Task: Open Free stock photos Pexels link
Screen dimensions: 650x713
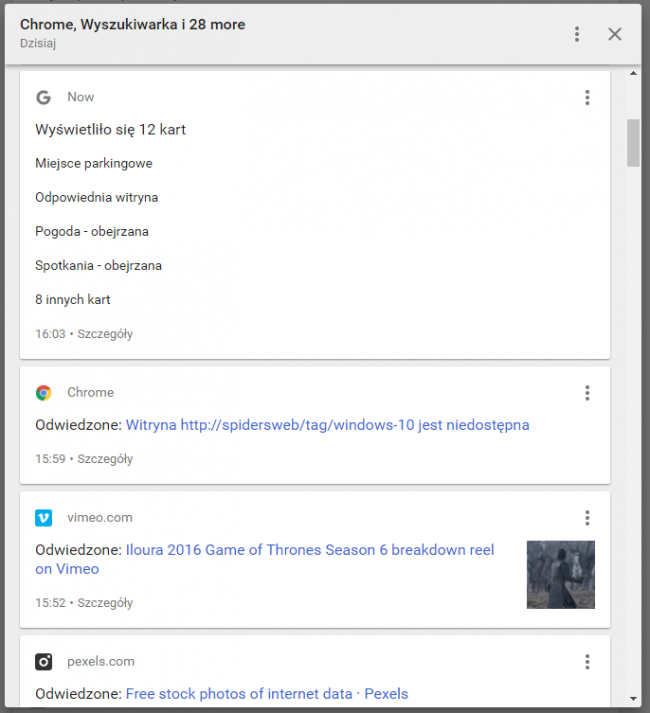Action: pyautogui.click(x=267, y=694)
